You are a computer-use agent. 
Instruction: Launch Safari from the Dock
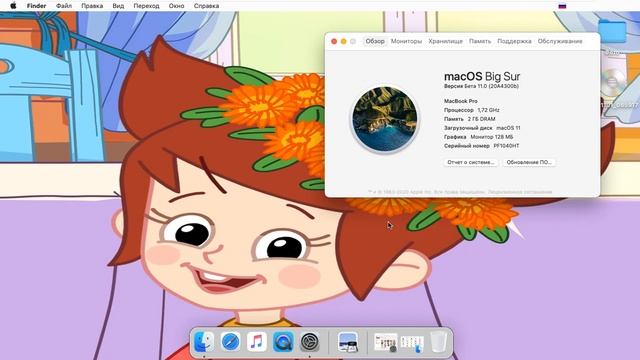coord(230,341)
